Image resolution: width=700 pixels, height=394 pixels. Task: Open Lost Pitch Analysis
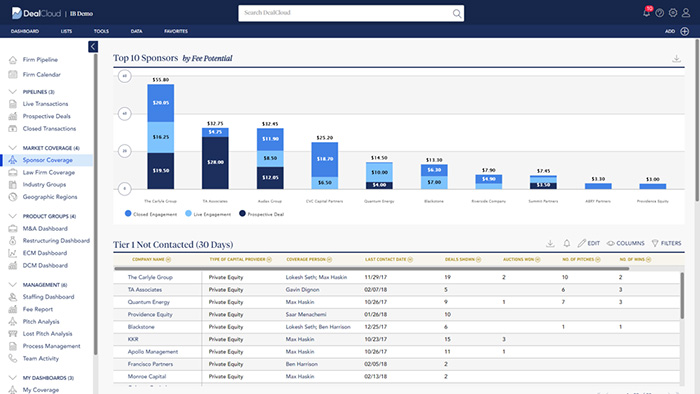point(47,334)
